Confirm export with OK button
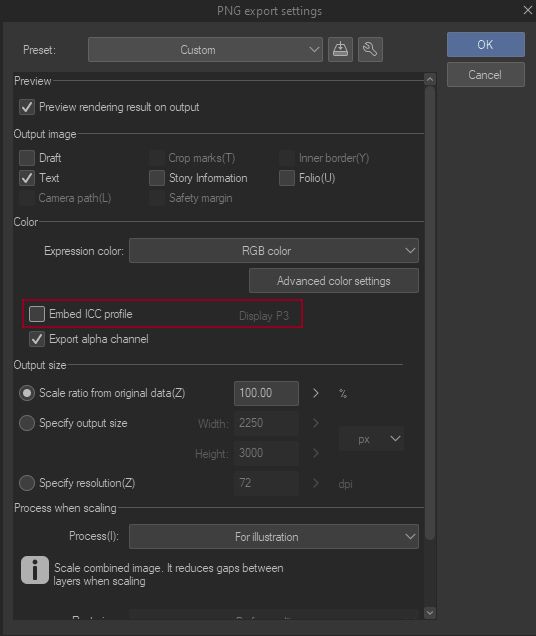 (486, 45)
